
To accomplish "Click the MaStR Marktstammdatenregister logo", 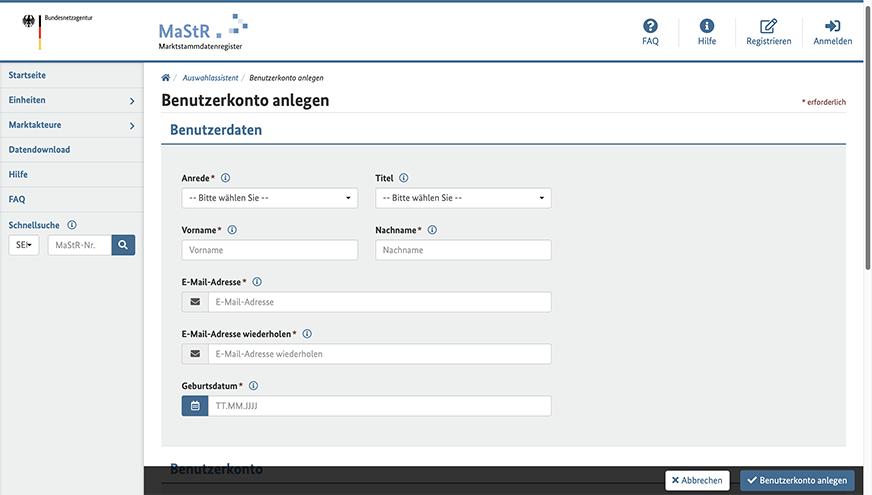I will 203,32.
